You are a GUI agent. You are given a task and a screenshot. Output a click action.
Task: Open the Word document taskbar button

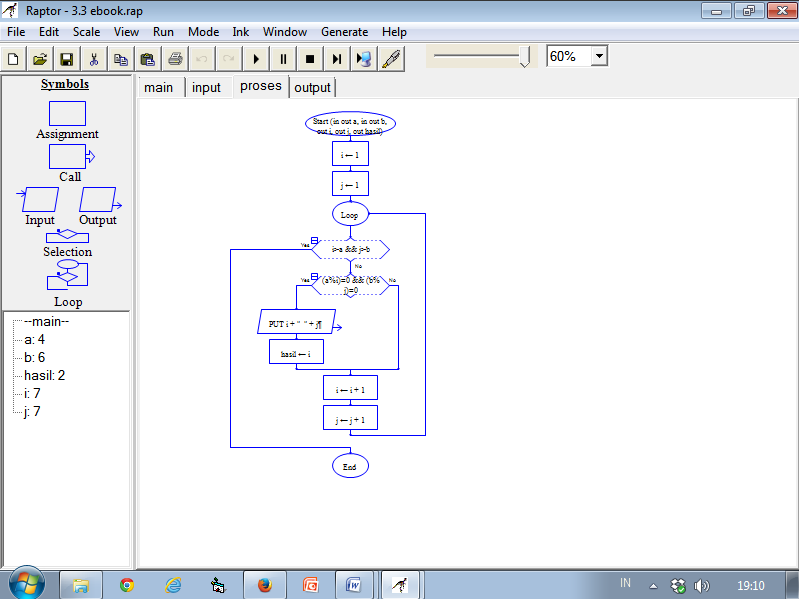354,585
